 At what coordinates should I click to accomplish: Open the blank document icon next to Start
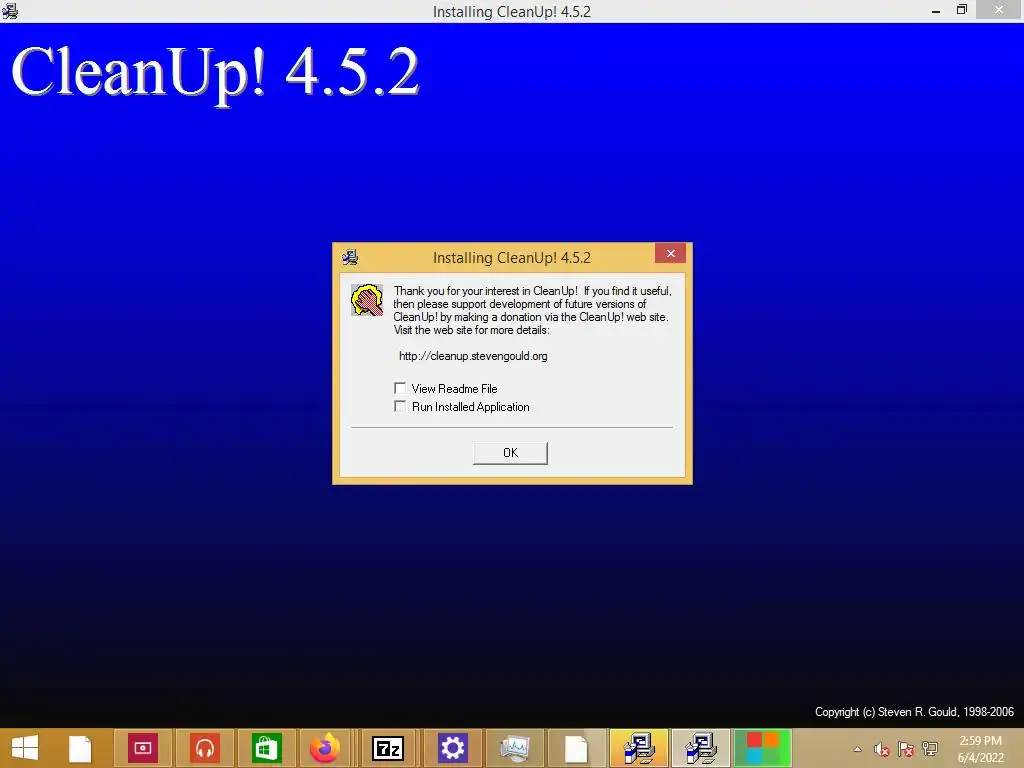tap(80, 748)
